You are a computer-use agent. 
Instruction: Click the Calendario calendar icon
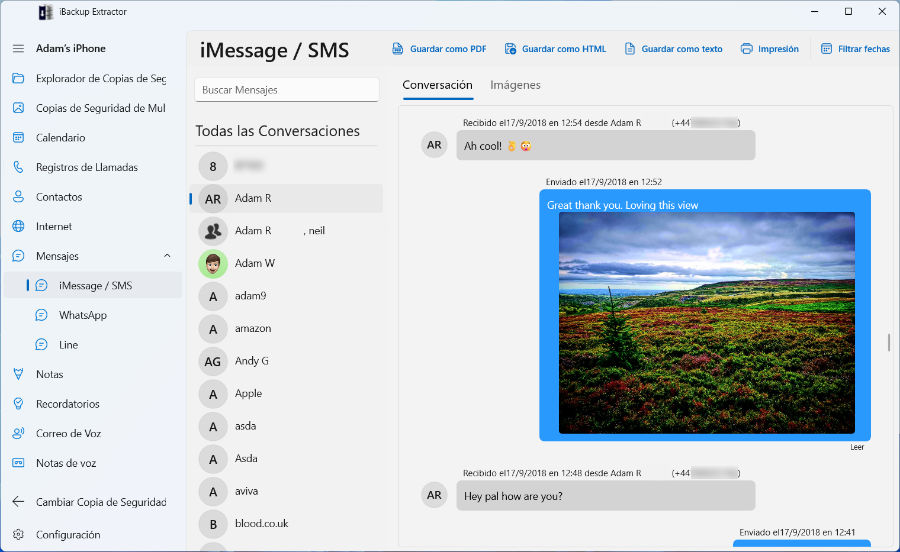pos(18,138)
